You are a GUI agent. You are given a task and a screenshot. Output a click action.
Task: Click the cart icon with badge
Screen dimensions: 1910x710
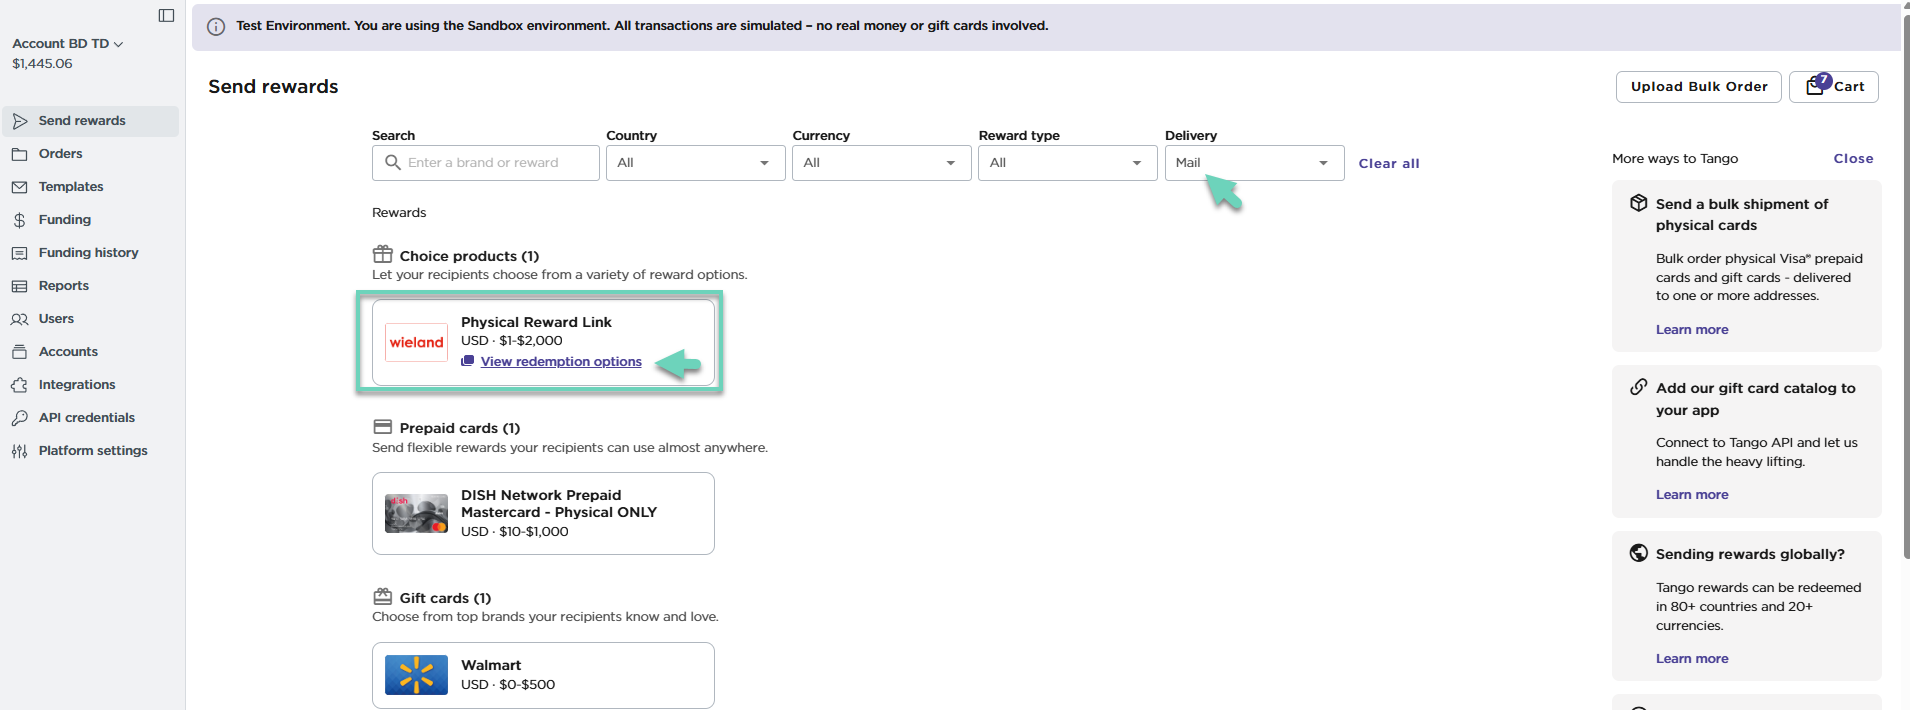1816,87
